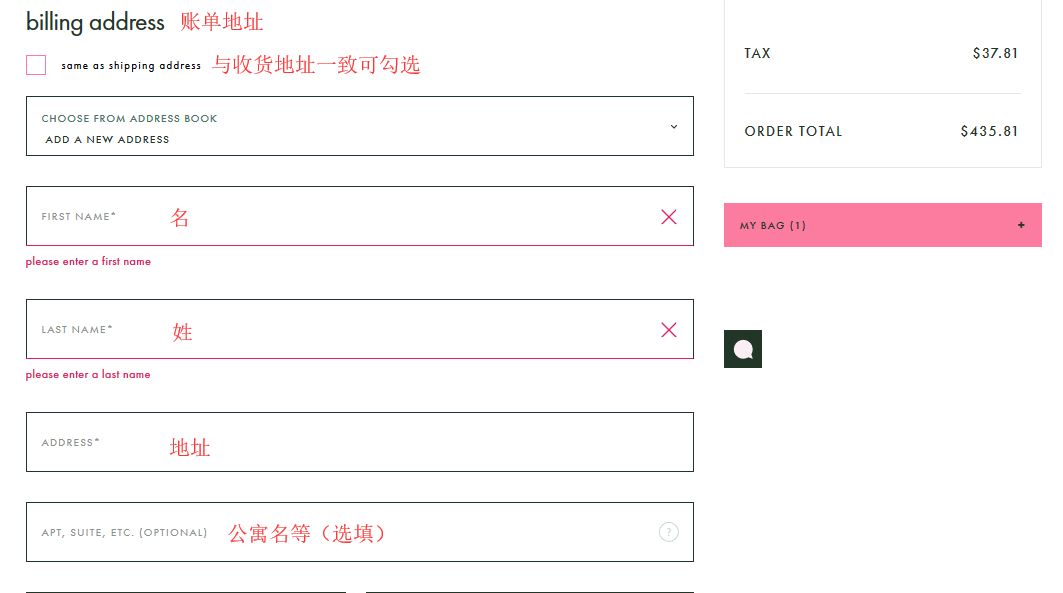Click the address book dropdown chevron arrow
1063x593 pixels.
tap(673, 127)
